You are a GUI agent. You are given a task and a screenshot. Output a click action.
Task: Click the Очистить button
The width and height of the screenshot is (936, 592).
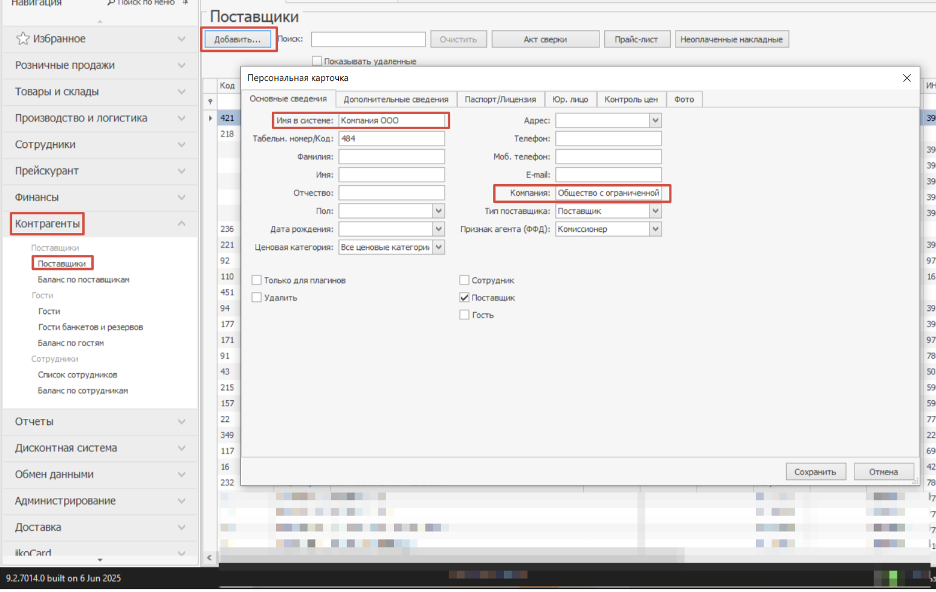tap(458, 39)
